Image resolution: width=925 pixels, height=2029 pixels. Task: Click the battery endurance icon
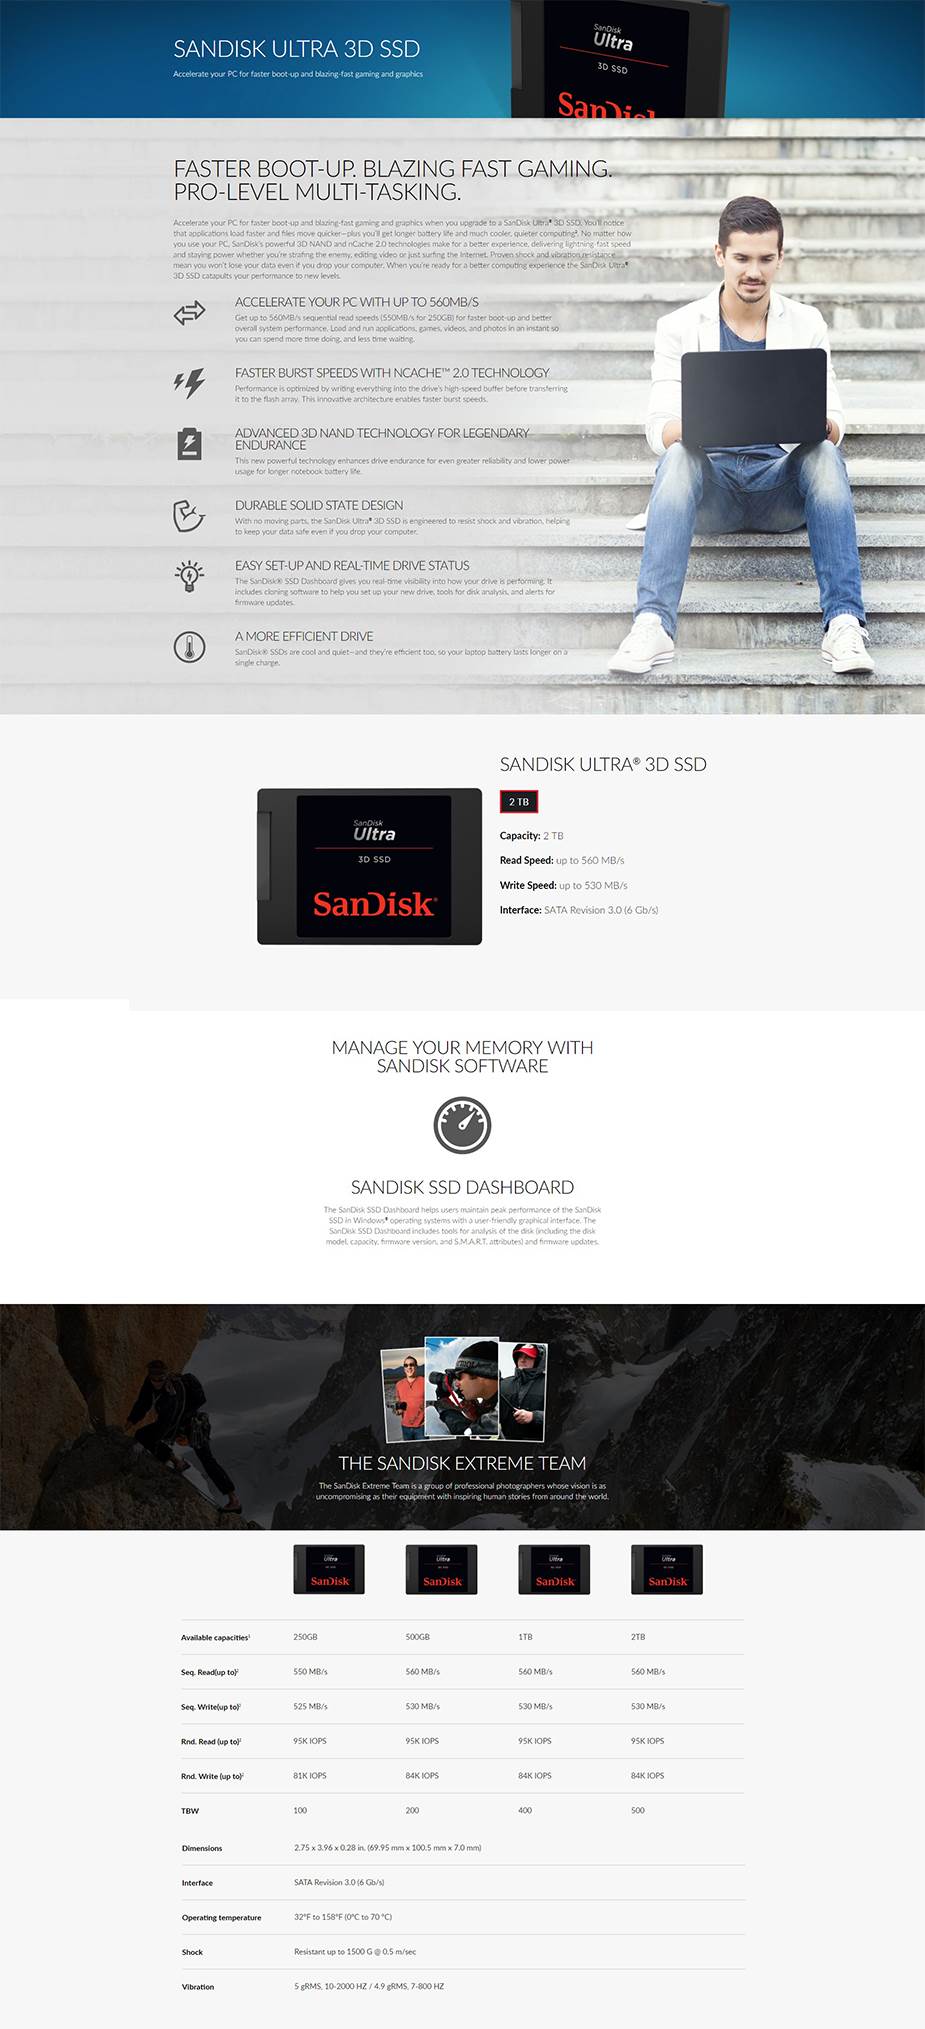(x=189, y=444)
